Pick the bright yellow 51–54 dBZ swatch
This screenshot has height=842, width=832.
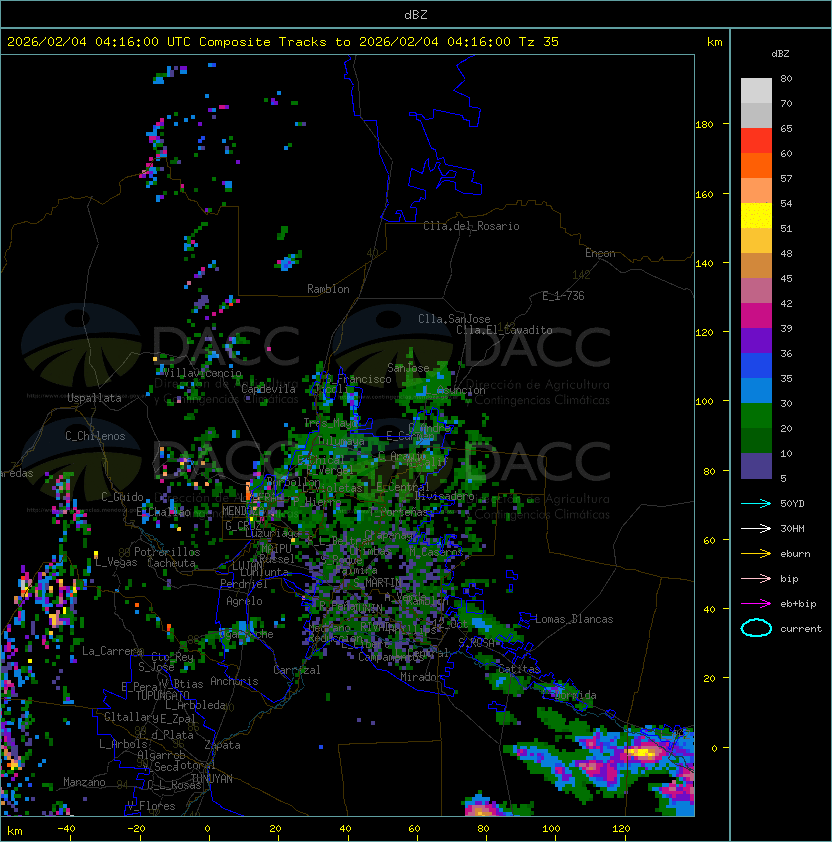coord(756,215)
